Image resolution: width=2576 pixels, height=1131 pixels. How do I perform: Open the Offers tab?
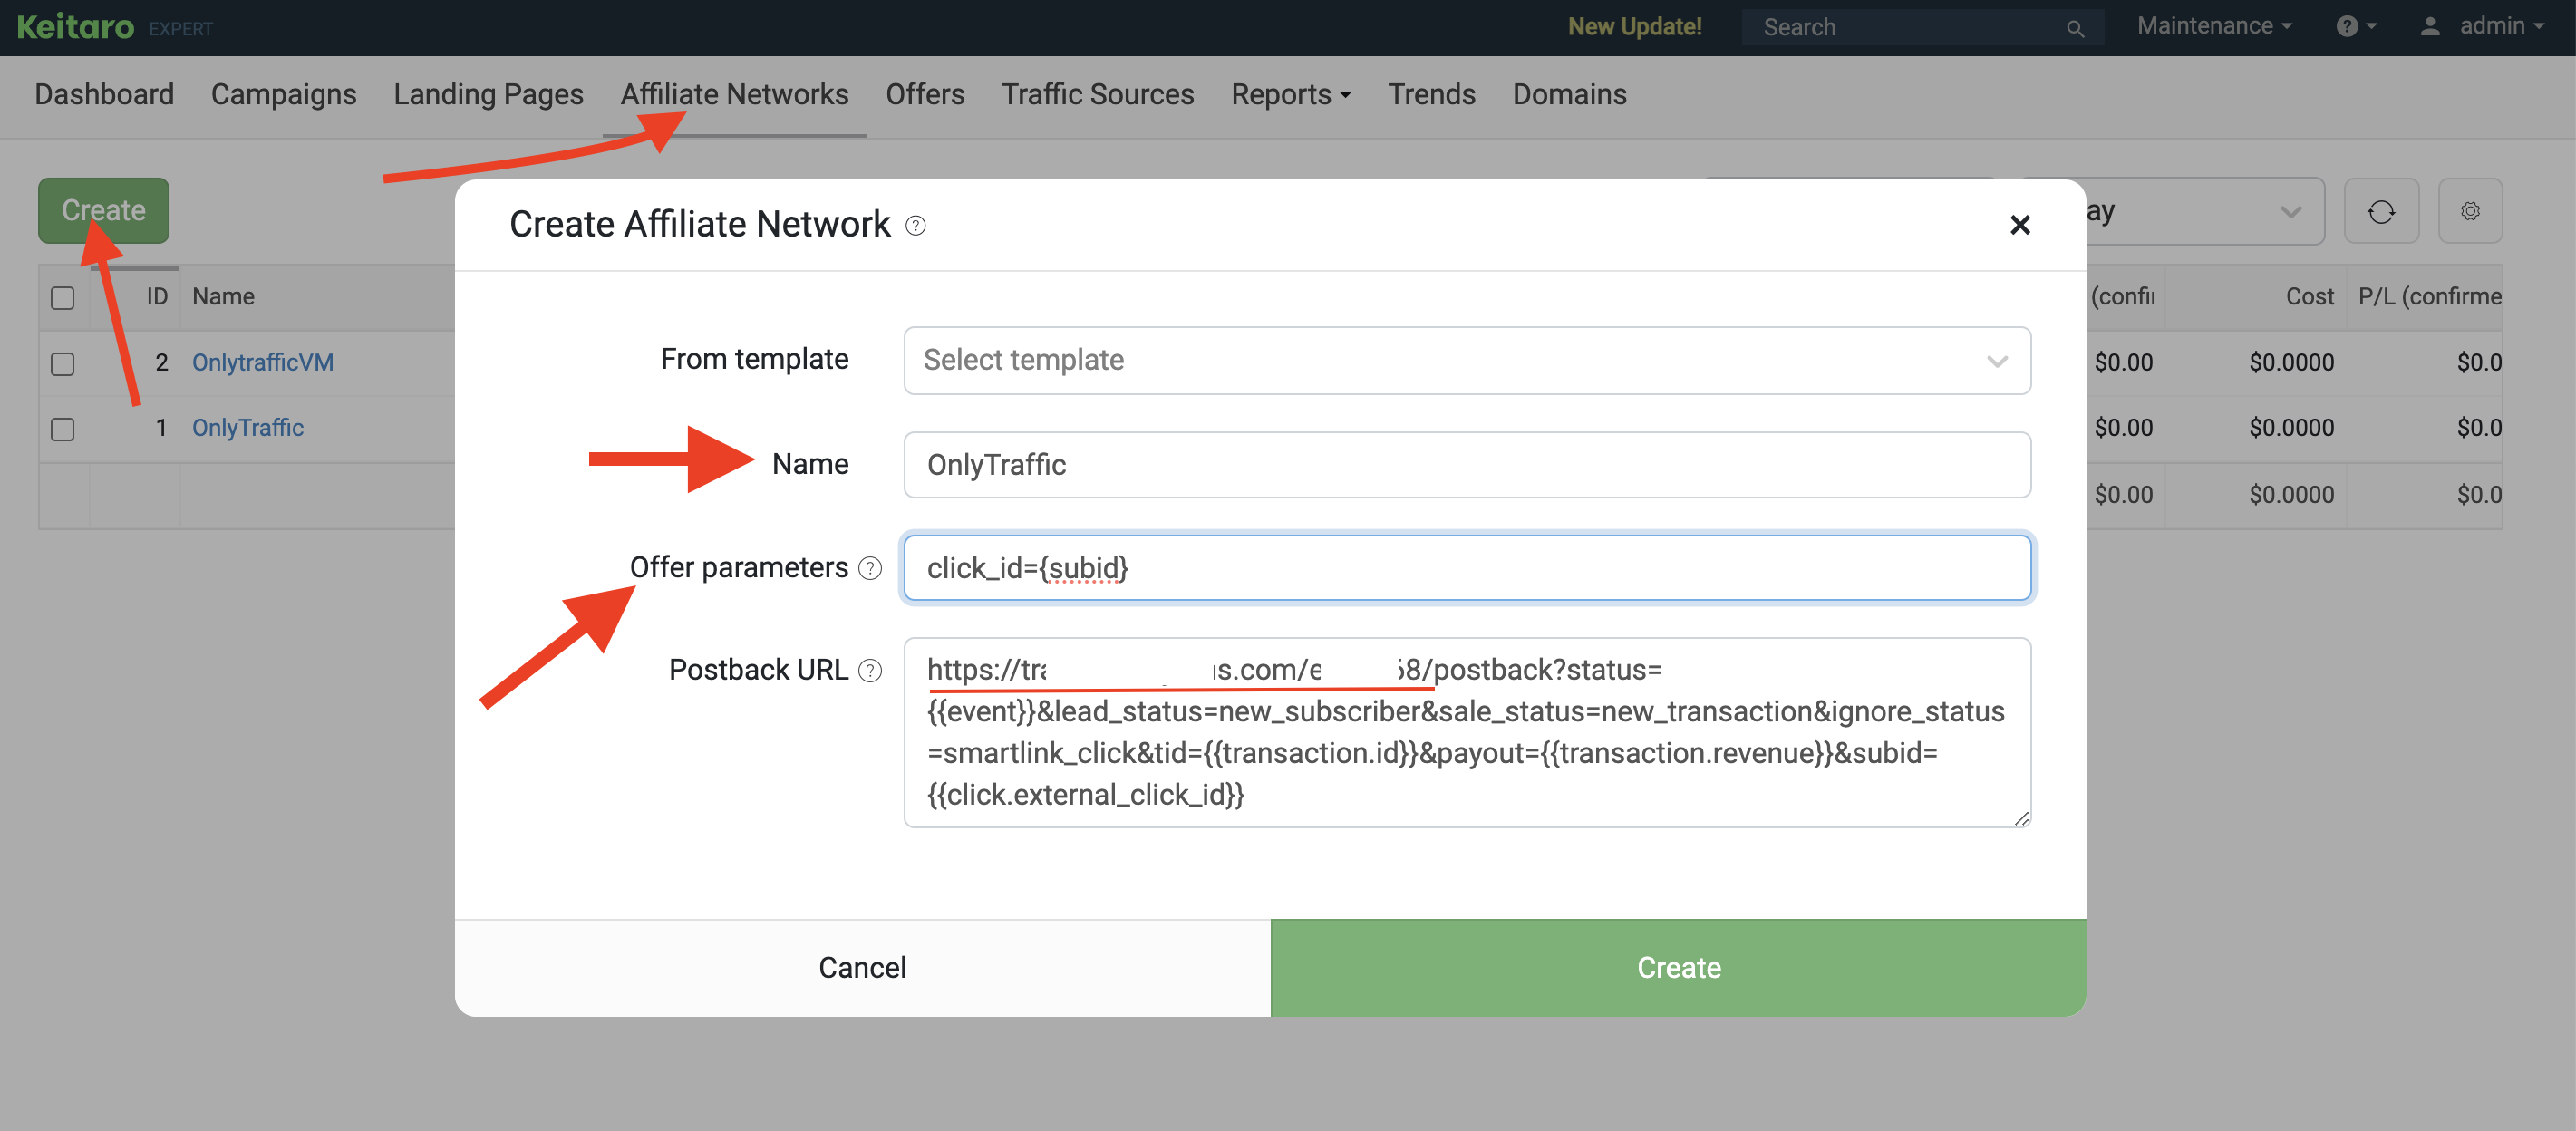(925, 95)
